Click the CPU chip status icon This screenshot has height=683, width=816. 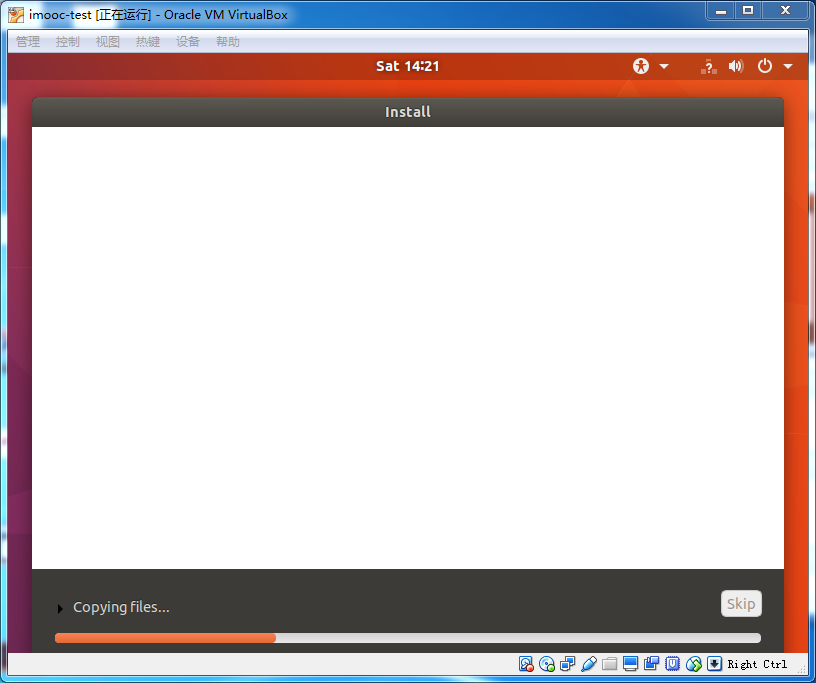672,664
